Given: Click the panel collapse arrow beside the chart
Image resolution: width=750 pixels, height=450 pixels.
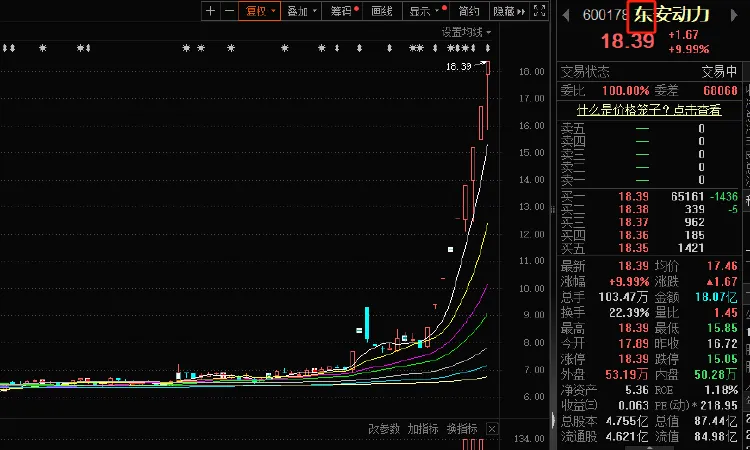Looking at the screenshot, I should pos(553,210).
